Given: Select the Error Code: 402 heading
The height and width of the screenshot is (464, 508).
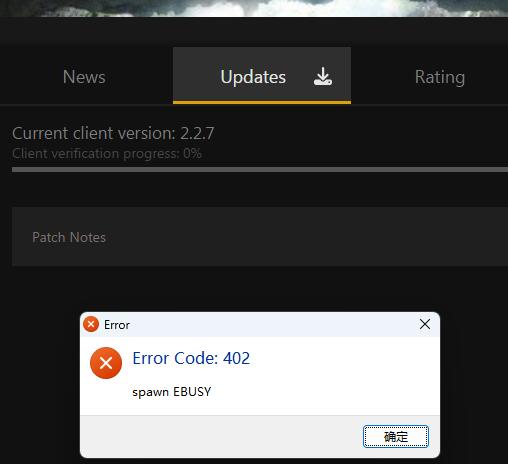Looking at the screenshot, I should pos(191,358).
